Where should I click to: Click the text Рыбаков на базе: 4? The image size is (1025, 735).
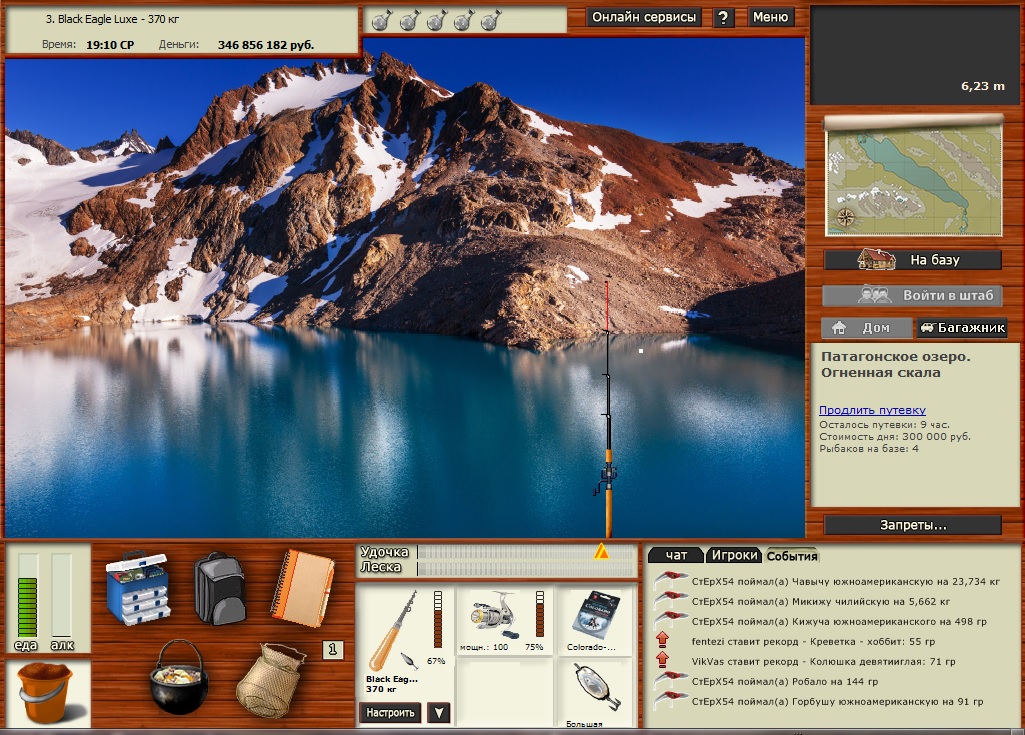pyautogui.click(x=869, y=449)
